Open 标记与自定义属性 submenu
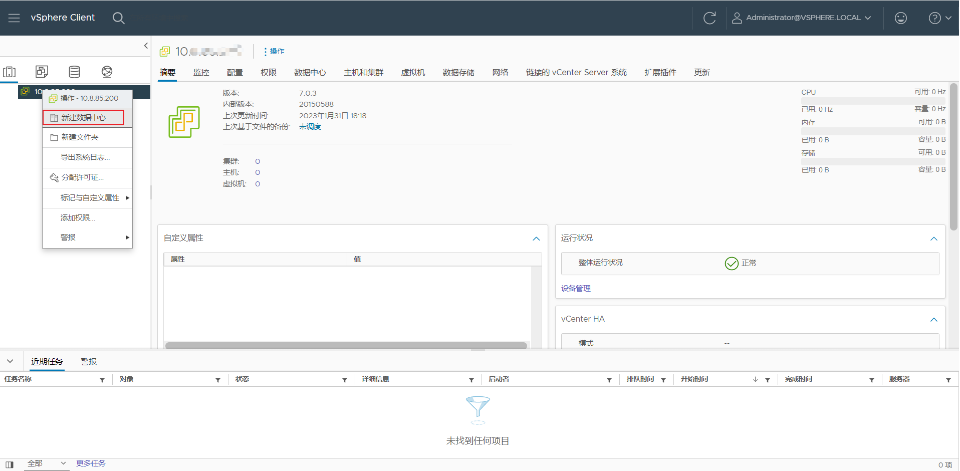The height and width of the screenshot is (471, 960). 88,198
